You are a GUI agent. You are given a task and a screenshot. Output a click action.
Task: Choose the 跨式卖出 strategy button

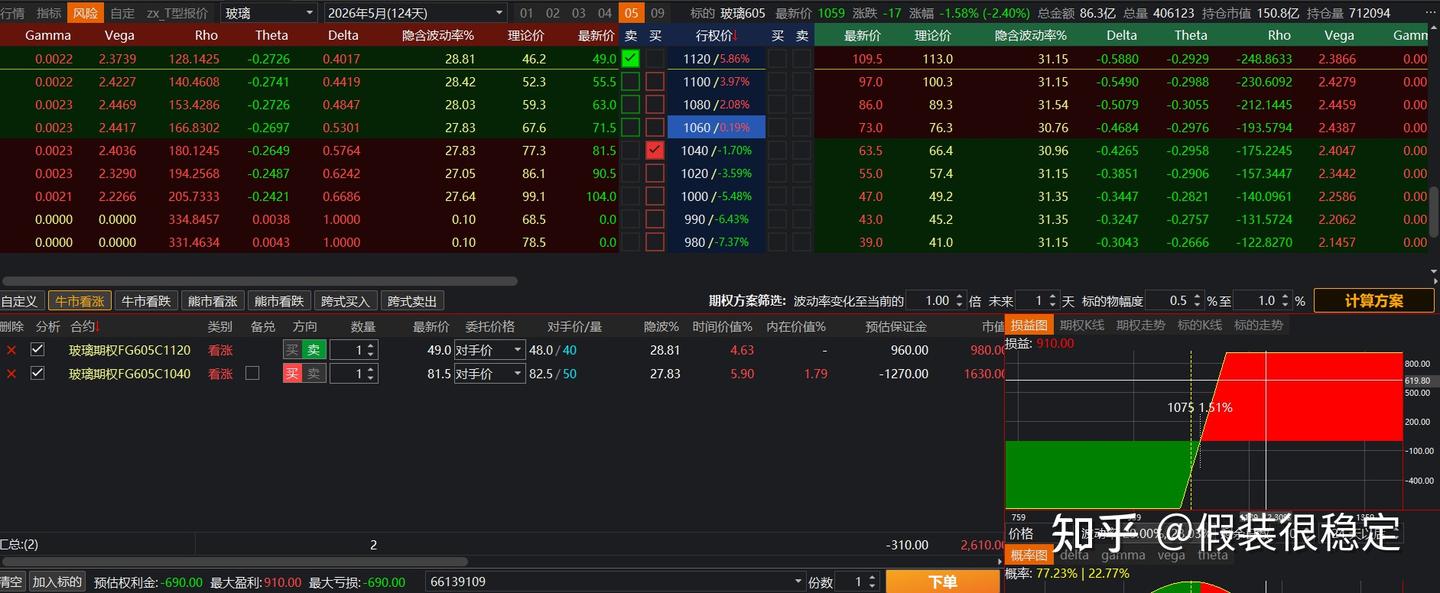point(412,301)
